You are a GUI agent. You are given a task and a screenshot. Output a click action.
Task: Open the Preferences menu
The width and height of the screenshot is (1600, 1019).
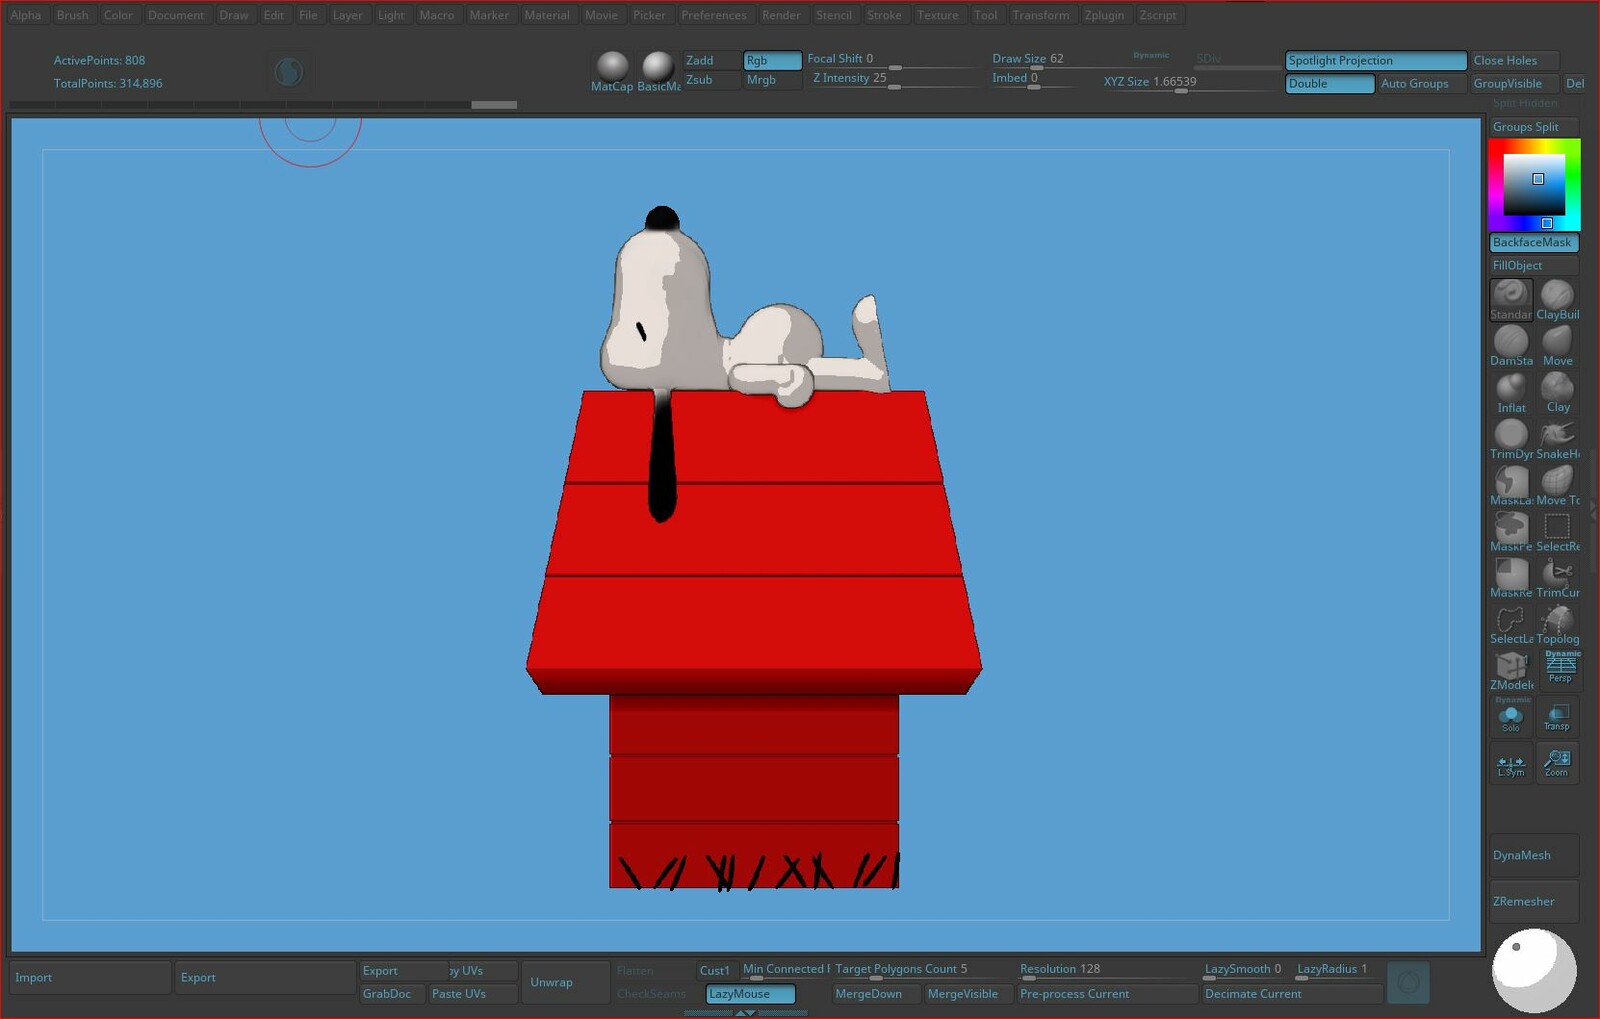(x=714, y=15)
